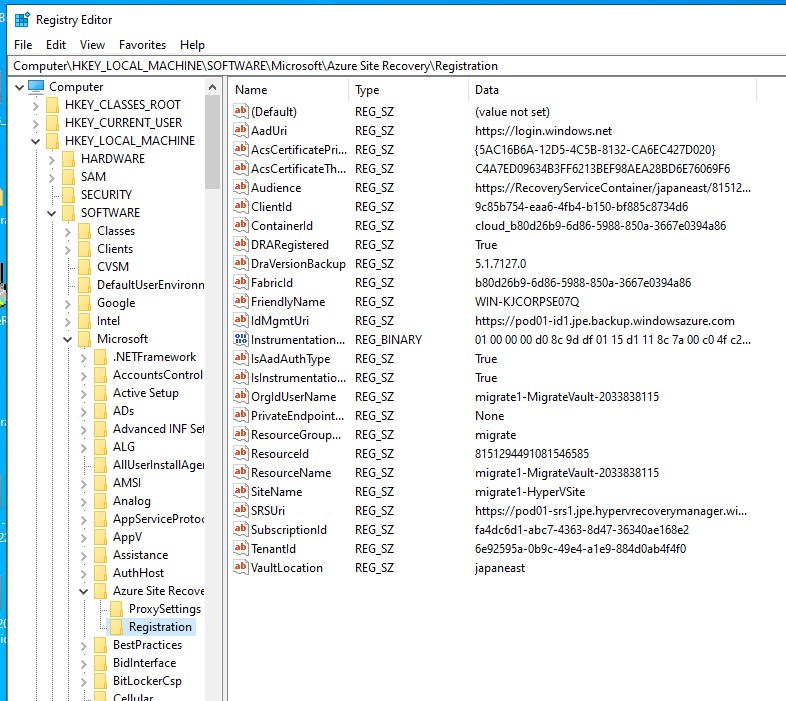Select the AMSI folder icon
This screenshot has height=701, width=786.
coord(101,483)
